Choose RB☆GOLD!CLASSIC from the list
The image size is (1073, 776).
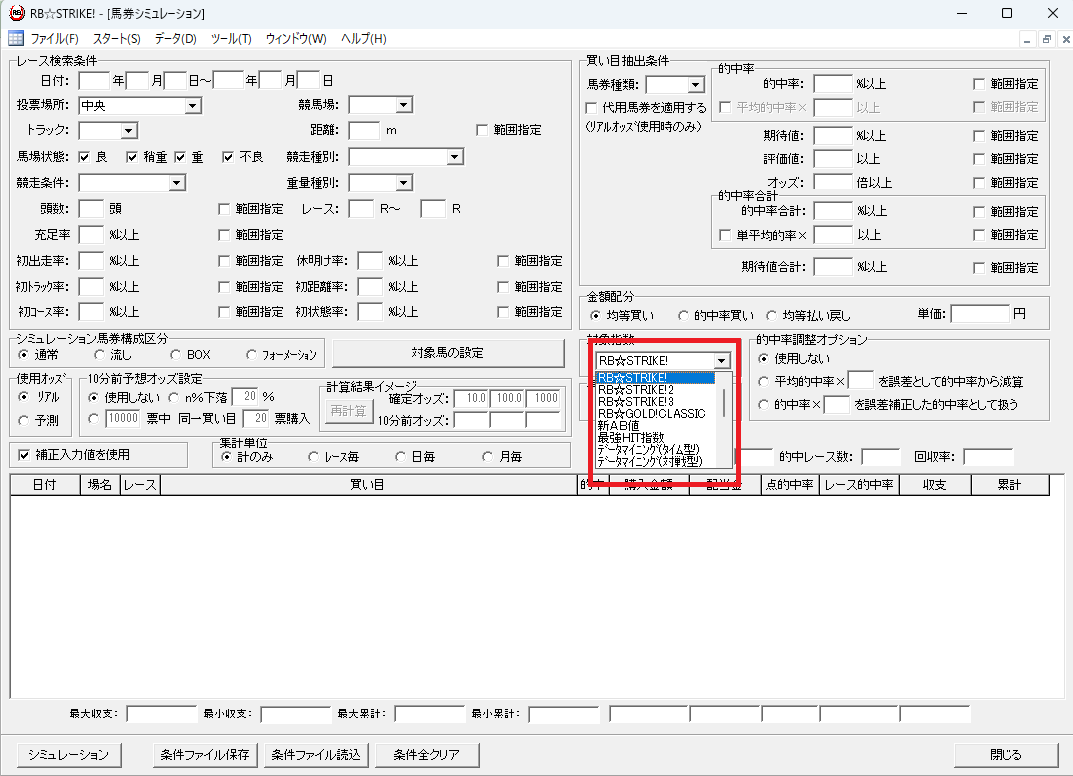pos(654,413)
